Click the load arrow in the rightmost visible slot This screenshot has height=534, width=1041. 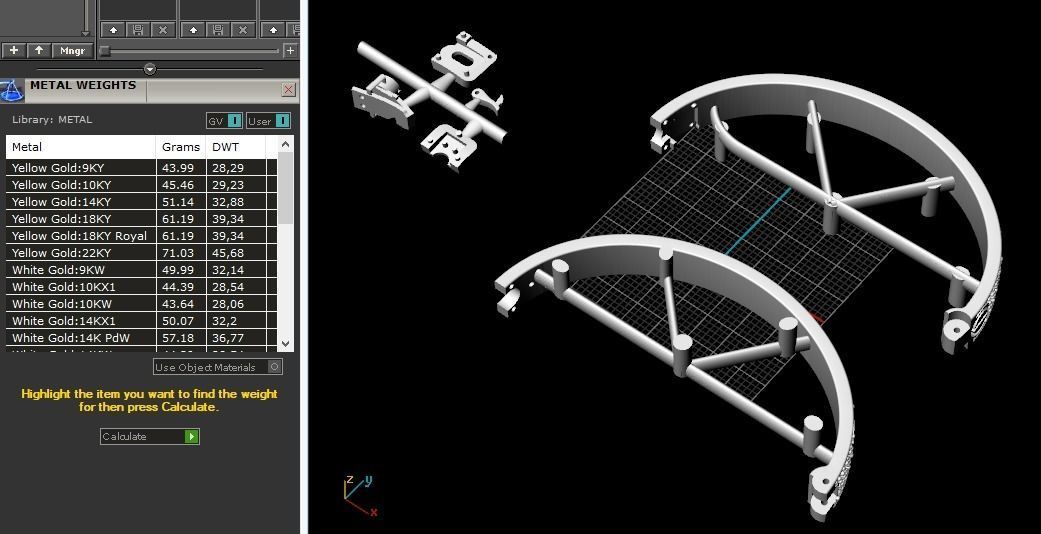[x=273, y=30]
